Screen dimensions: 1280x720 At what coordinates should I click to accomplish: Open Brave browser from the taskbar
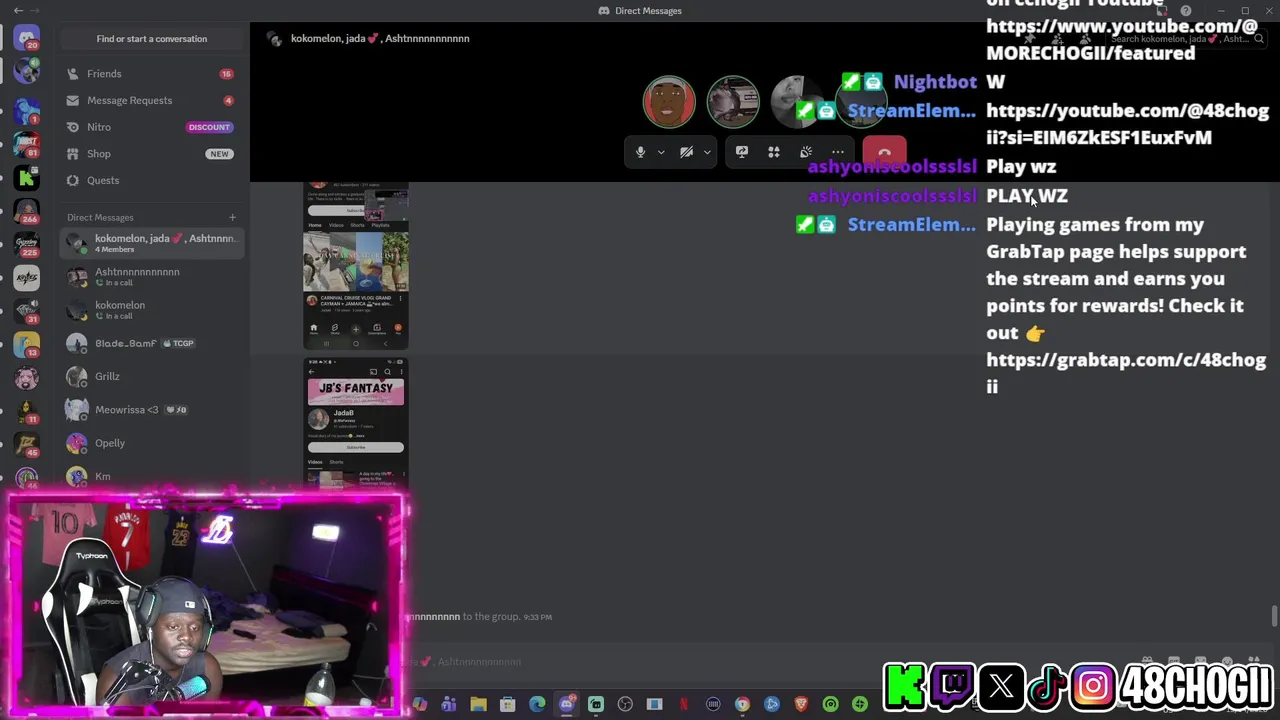point(801,705)
